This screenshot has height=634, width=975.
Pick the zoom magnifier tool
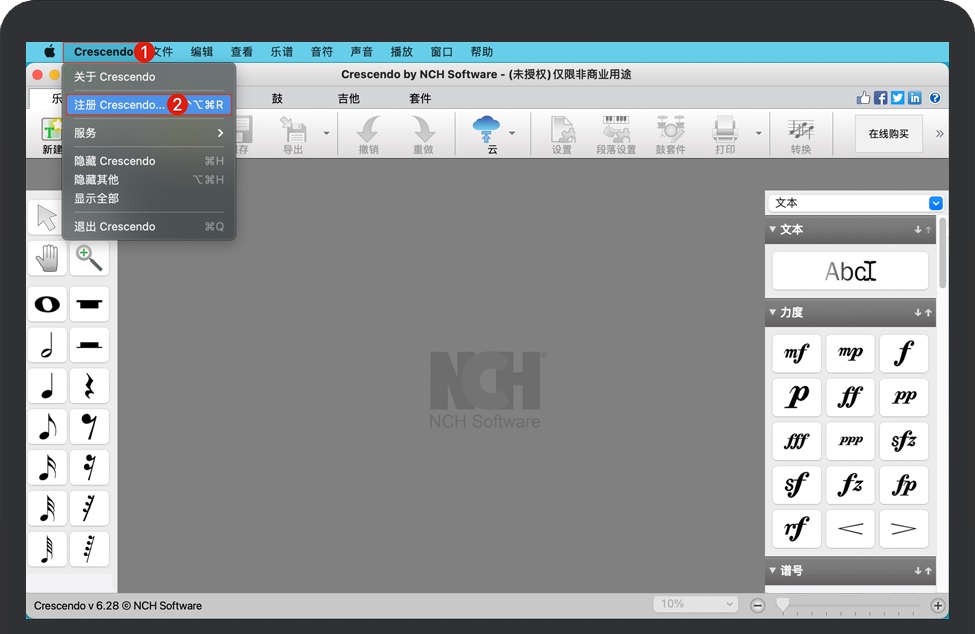90,258
